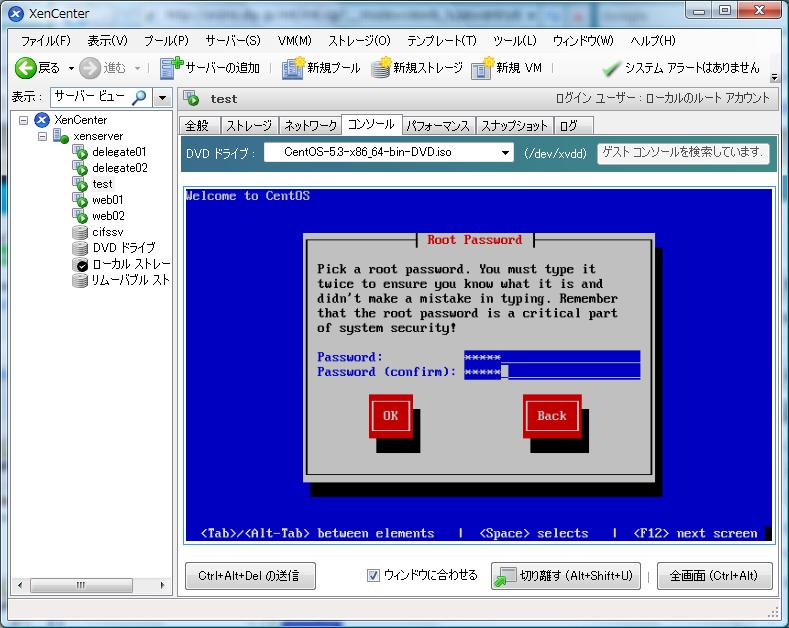Click the search magnifier icon in view box

(139, 97)
